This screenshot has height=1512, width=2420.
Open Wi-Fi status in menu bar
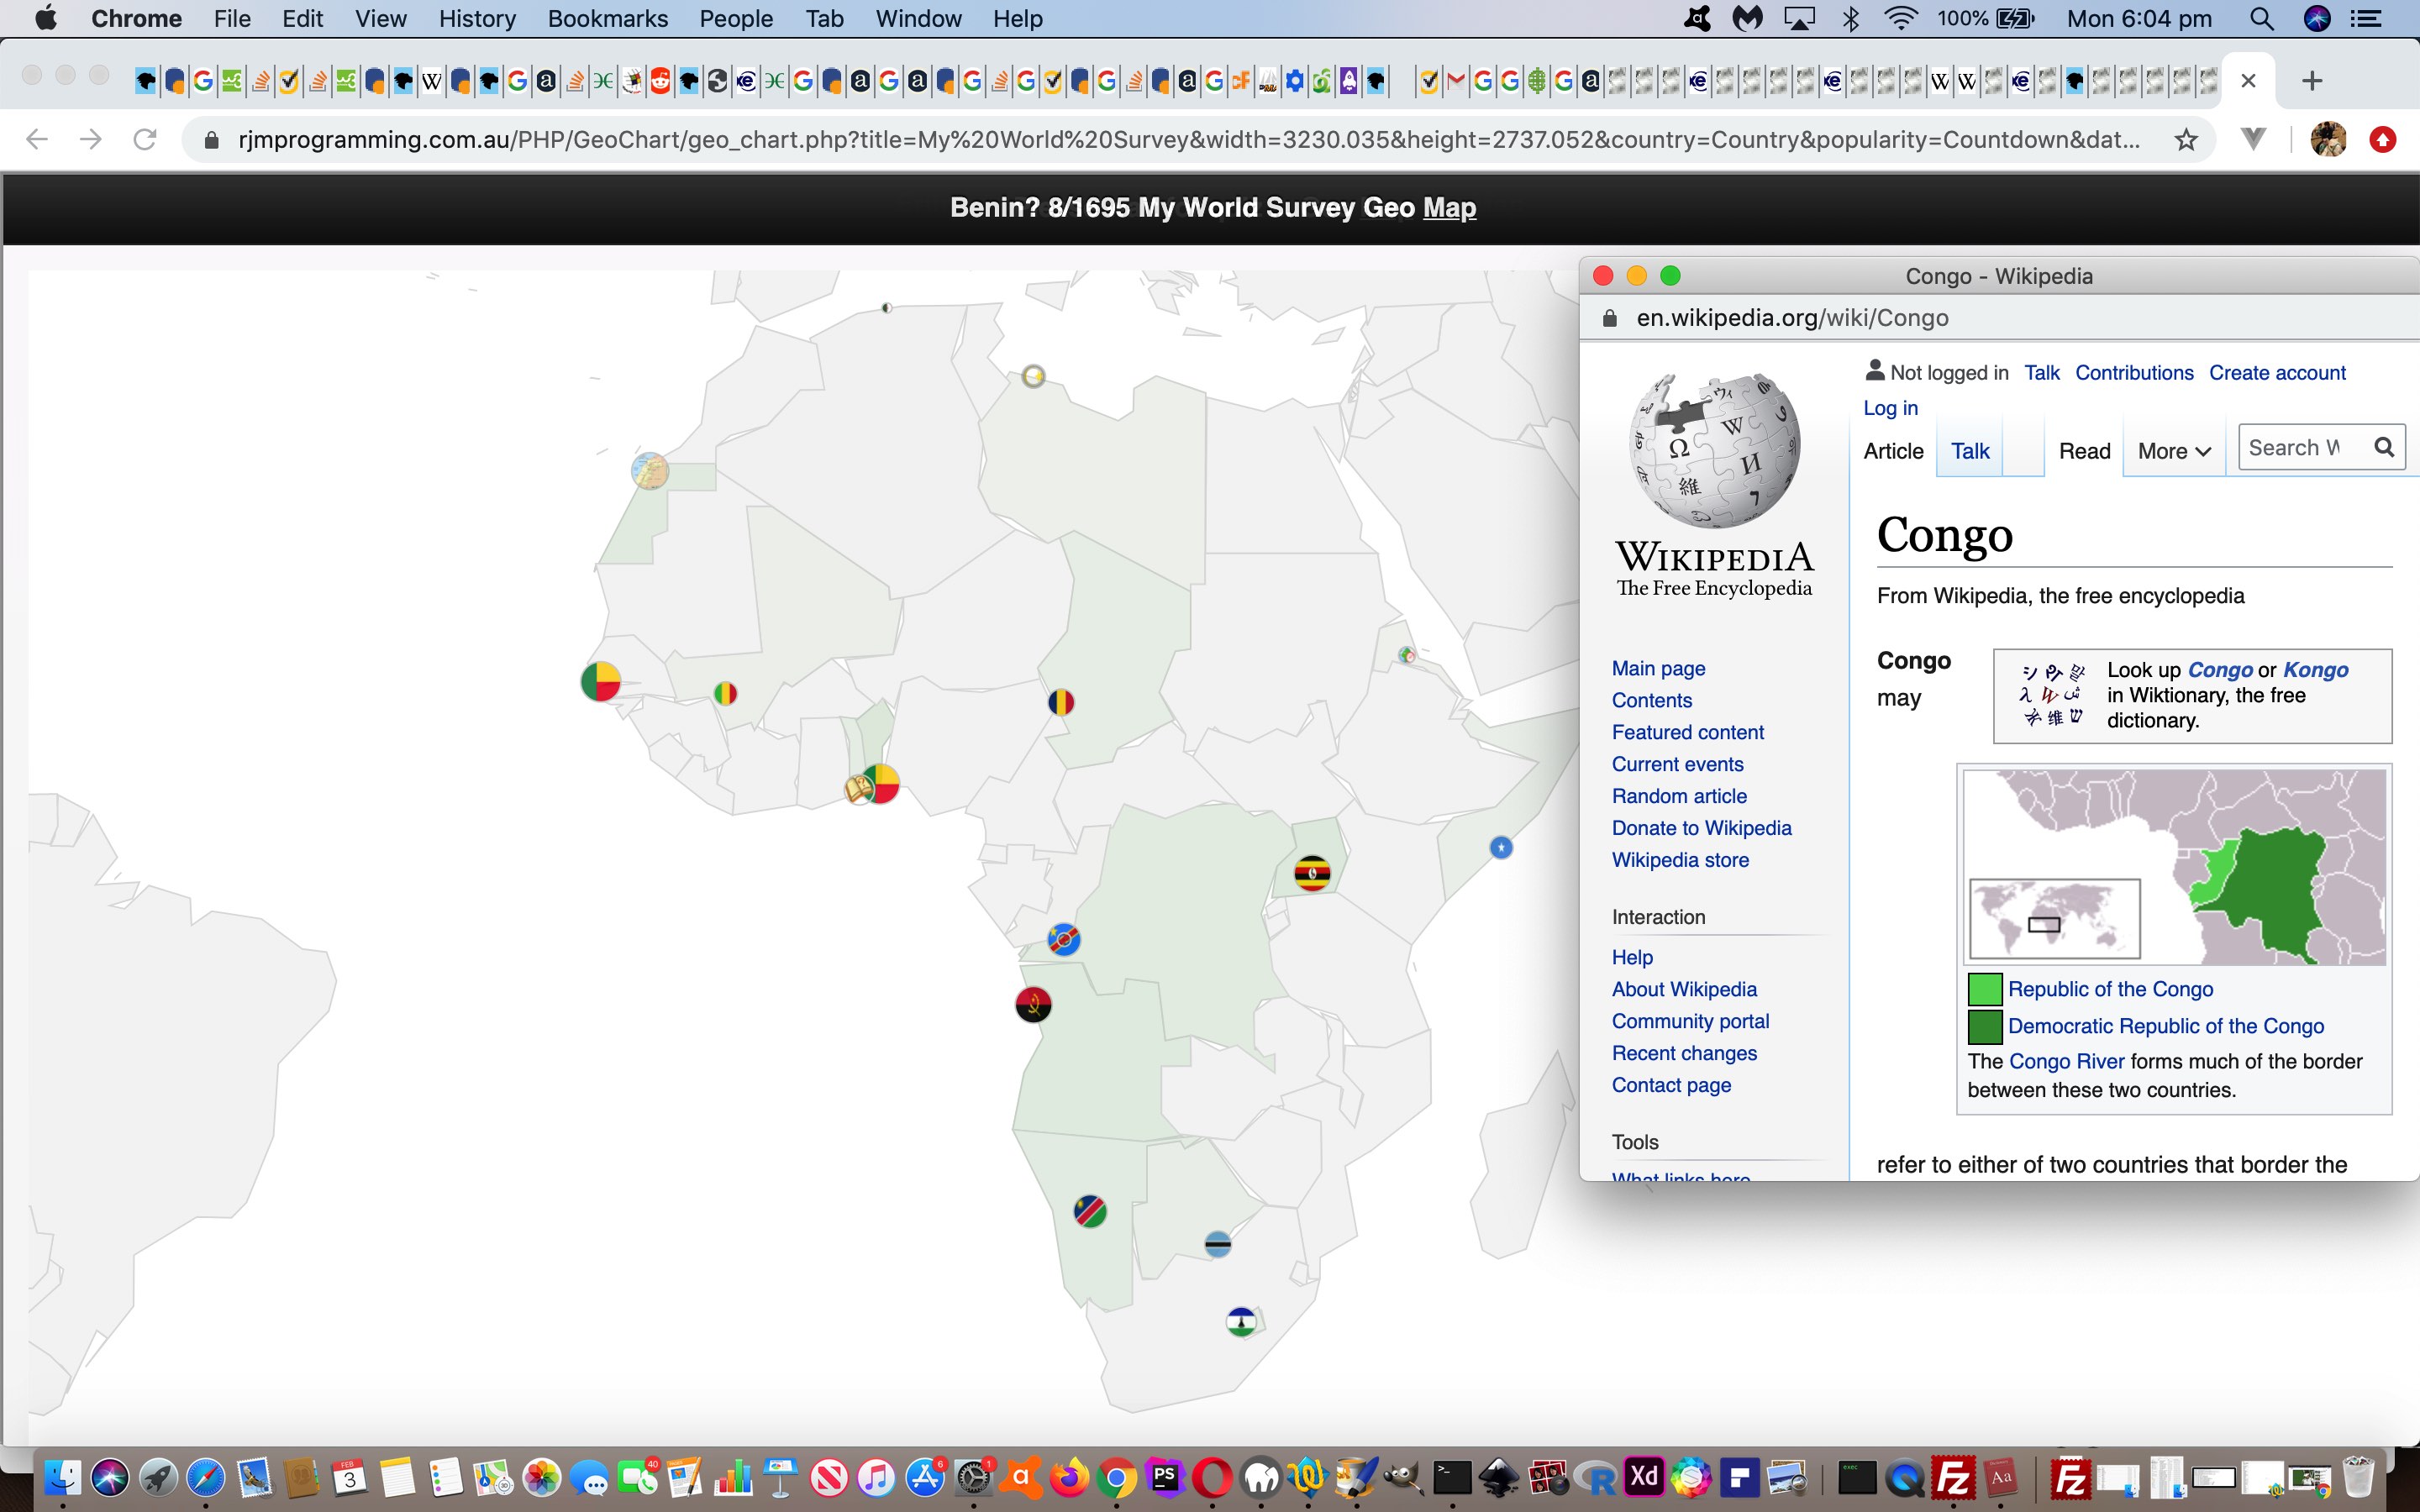[1900, 18]
